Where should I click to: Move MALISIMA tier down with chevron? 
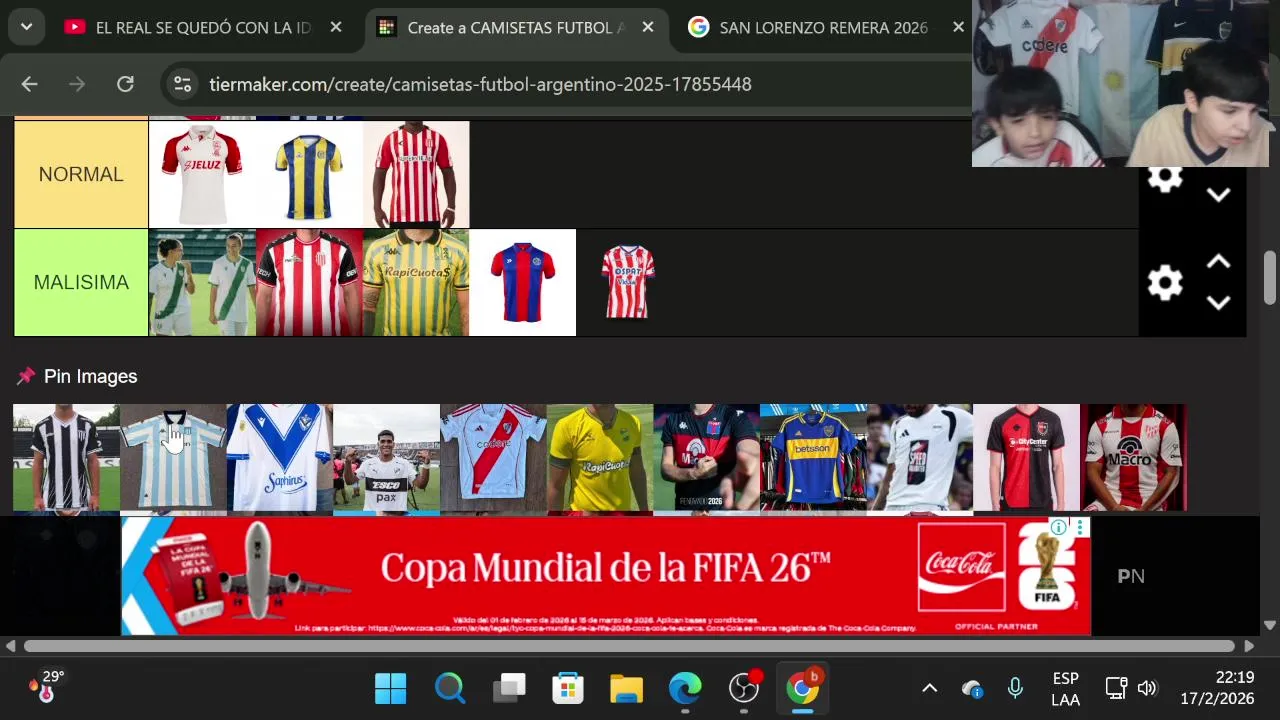tap(1218, 303)
